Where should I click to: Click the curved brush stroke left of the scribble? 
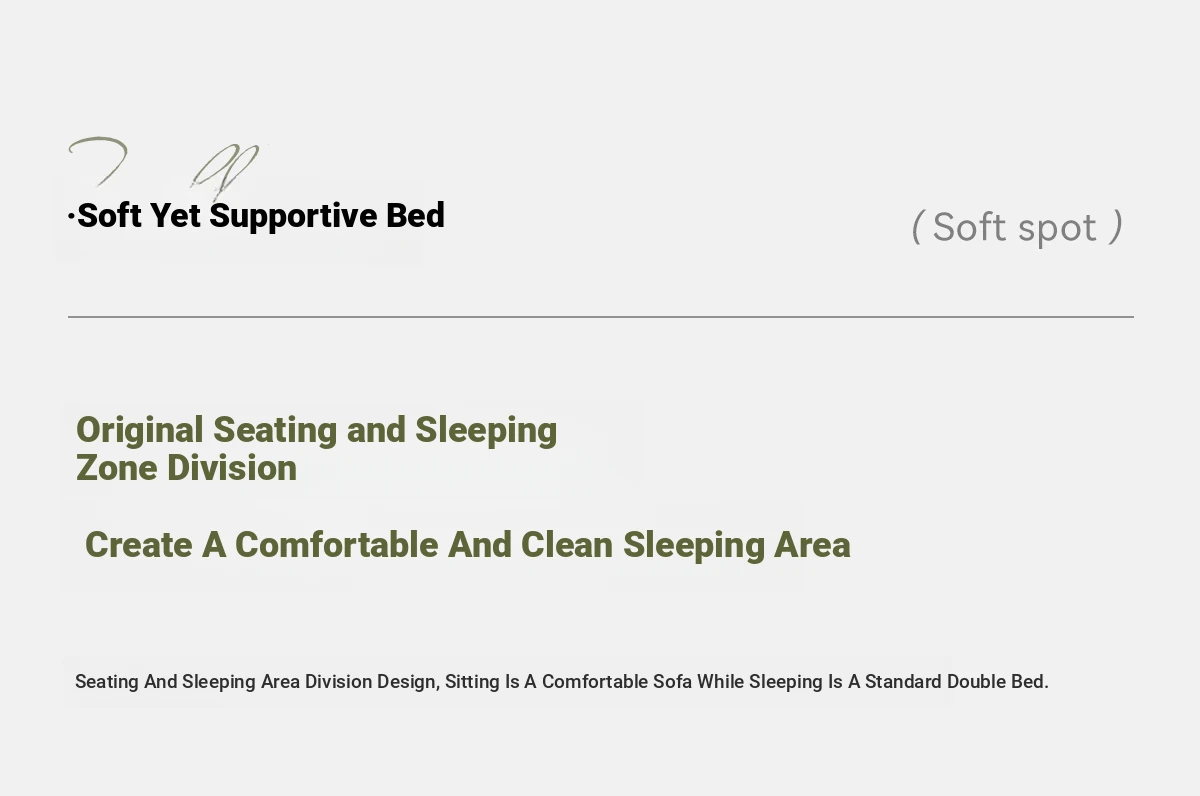[x=98, y=162]
